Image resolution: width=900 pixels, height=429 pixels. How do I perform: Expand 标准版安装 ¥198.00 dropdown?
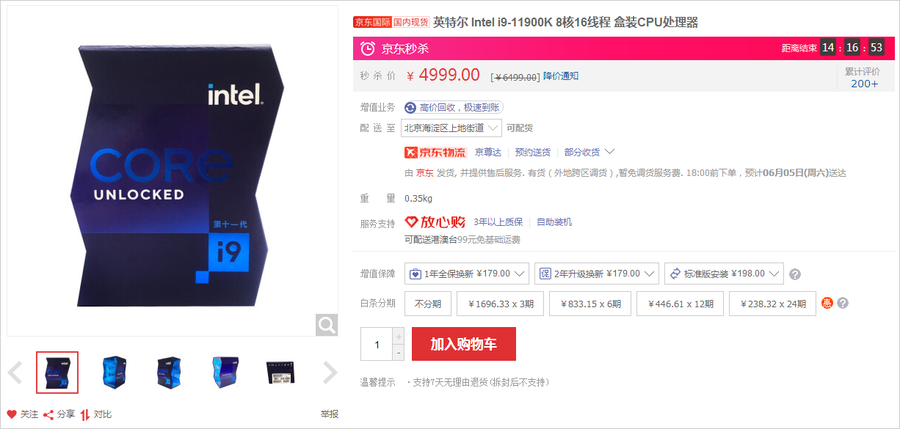point(724,274)
